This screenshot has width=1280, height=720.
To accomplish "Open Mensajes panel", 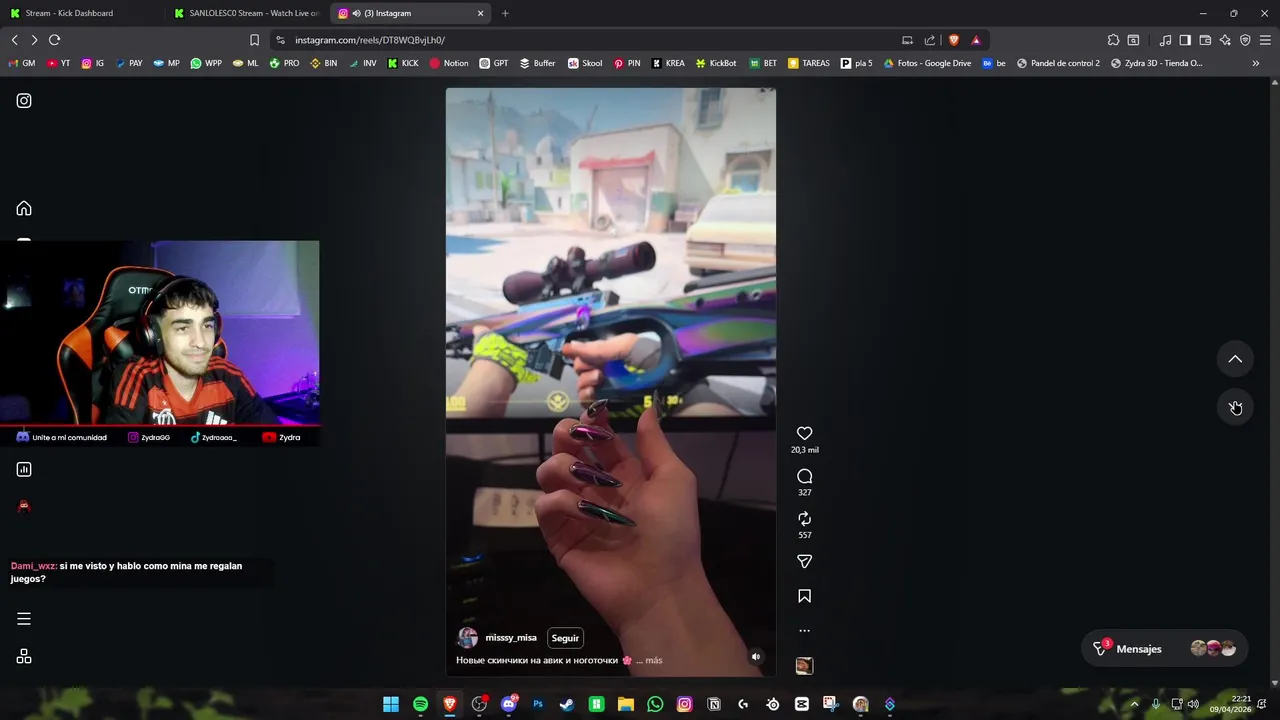I will [1166, 649].
